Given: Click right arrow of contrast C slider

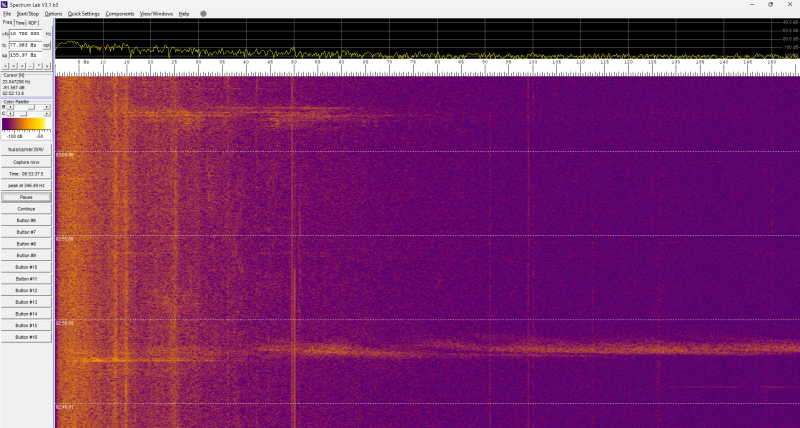Looking at the screenshot, I should 46,113.
